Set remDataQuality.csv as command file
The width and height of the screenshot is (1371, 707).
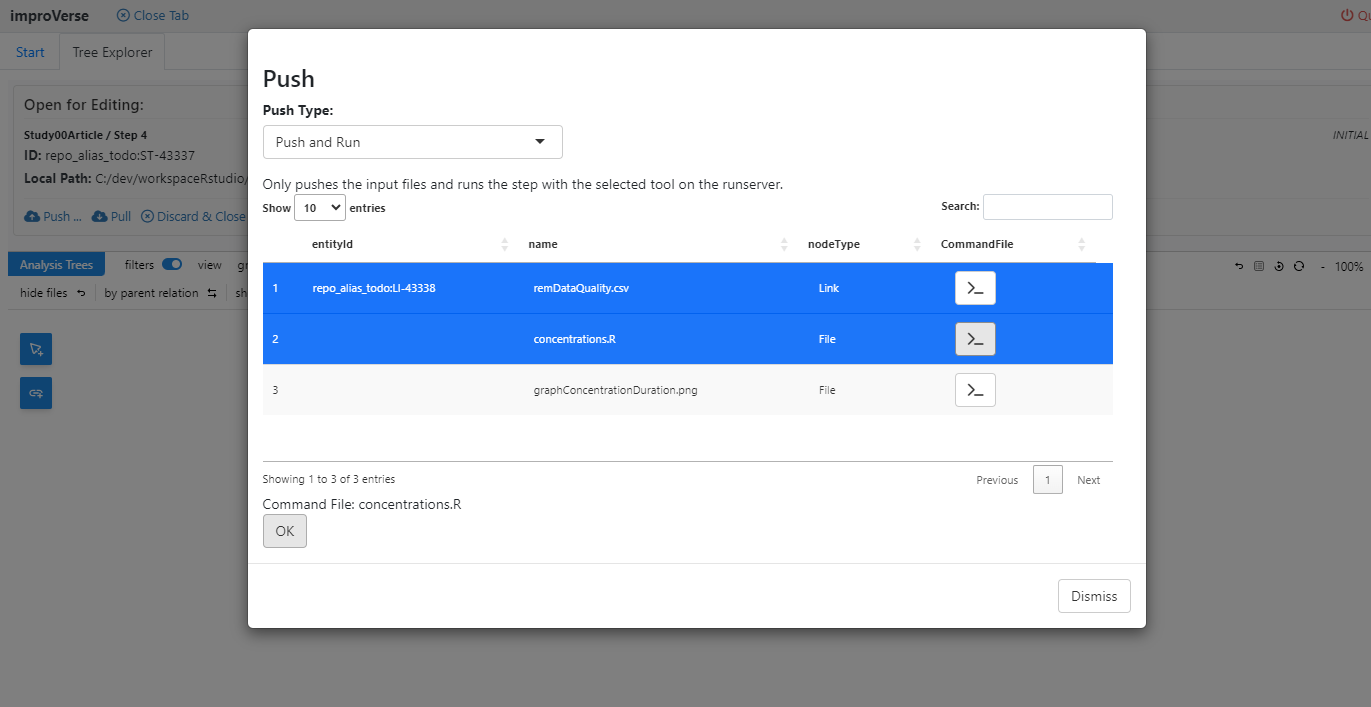point(975,288)
